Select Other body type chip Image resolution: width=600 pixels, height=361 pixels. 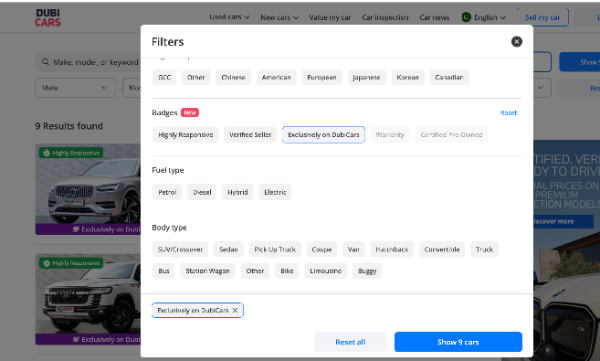tap(255, 271)
